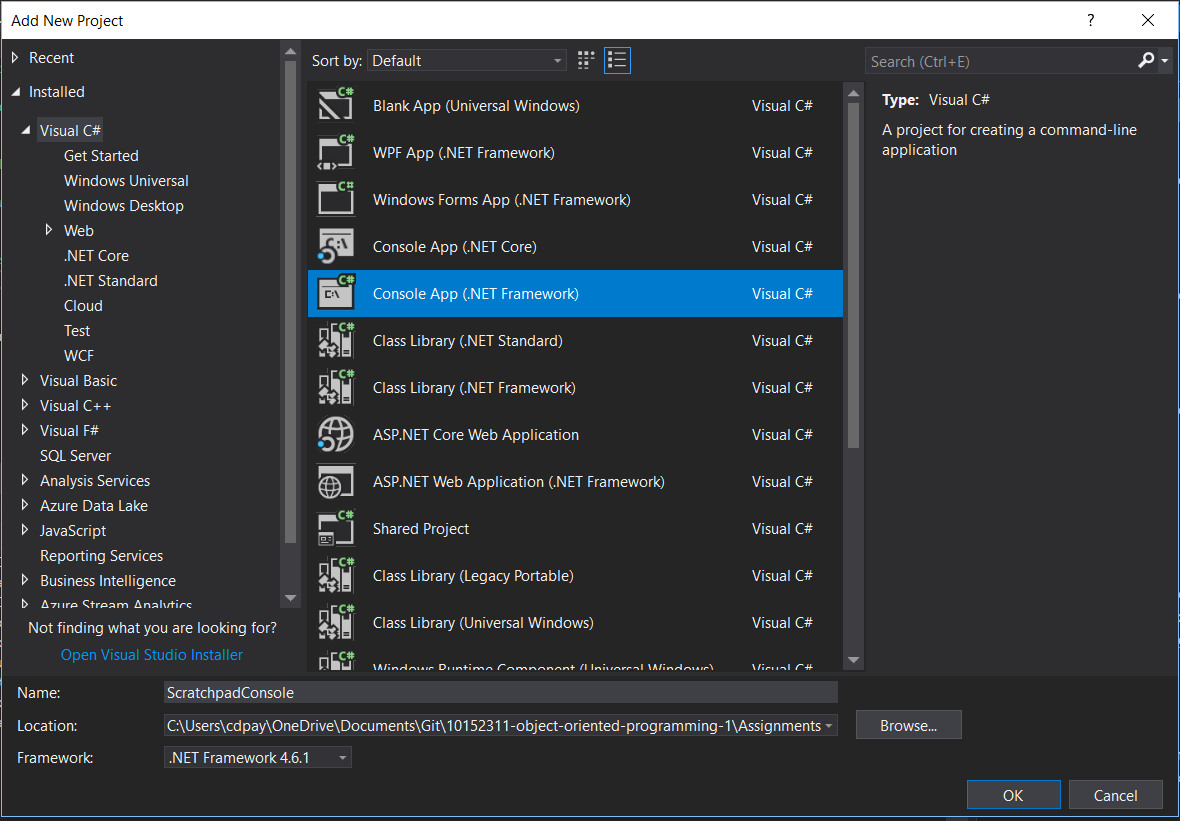The height and width of the screenshot is (821, 1180).
Task: Choose the ASP.NET Web Application (.NET Framework) icon
Action: click(336, 482)
